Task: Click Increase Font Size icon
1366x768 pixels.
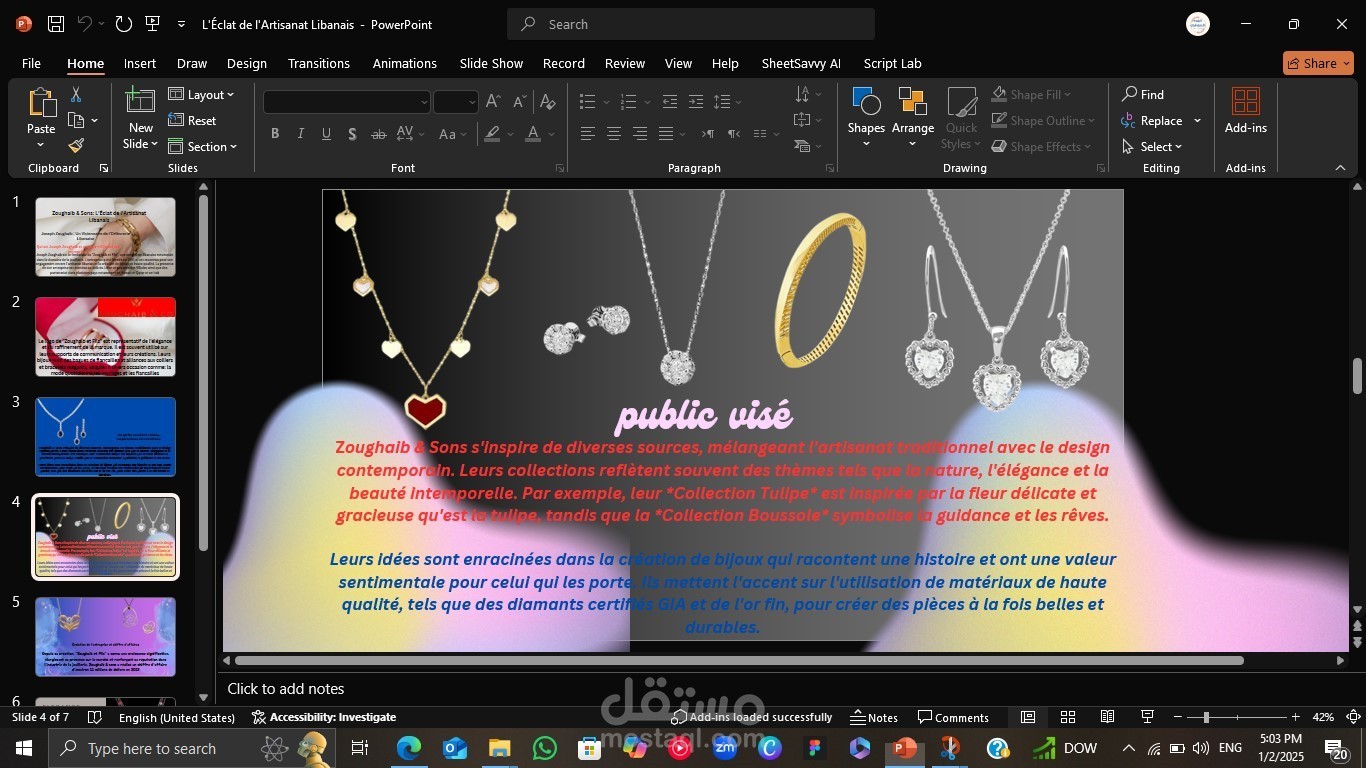Action: point(493,102)
